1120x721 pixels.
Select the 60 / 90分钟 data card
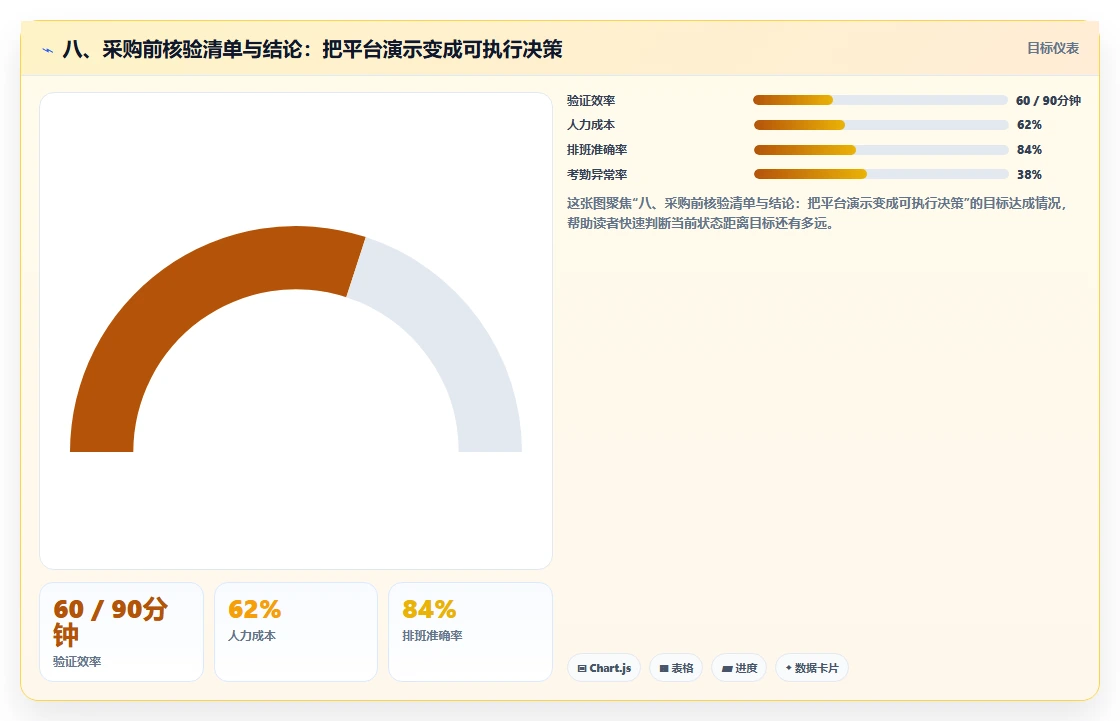121,632
